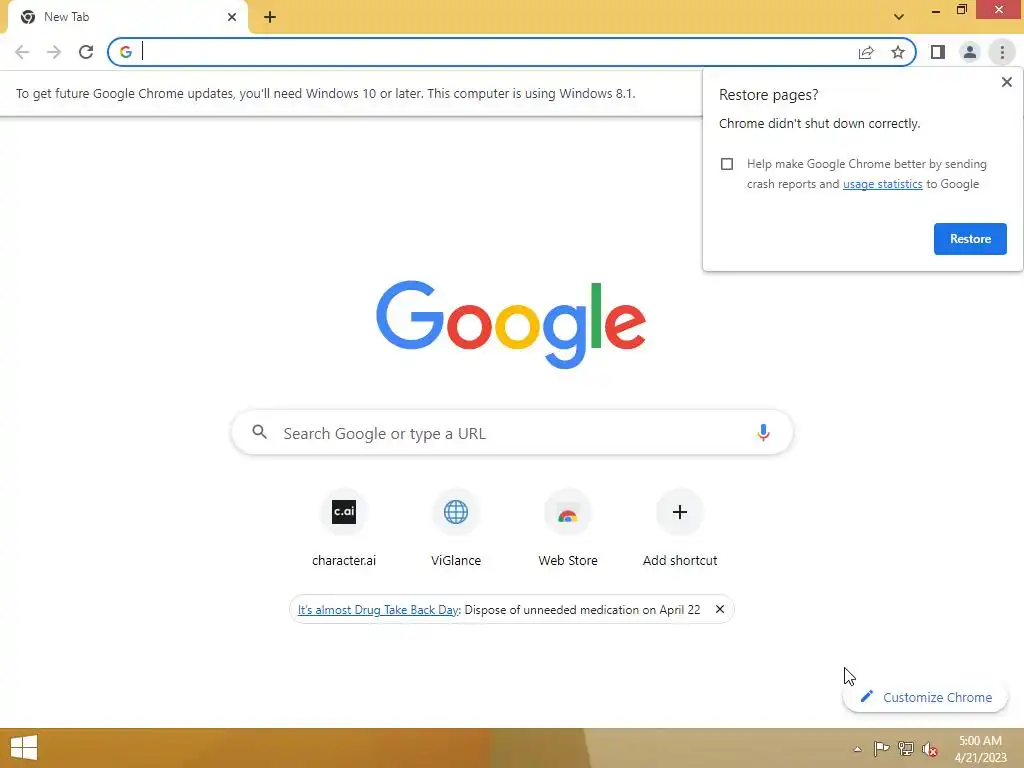The image size is (1024, 768).
Task: Dismiss the Drug Take Back Day promo
Action: click(720, 609)
